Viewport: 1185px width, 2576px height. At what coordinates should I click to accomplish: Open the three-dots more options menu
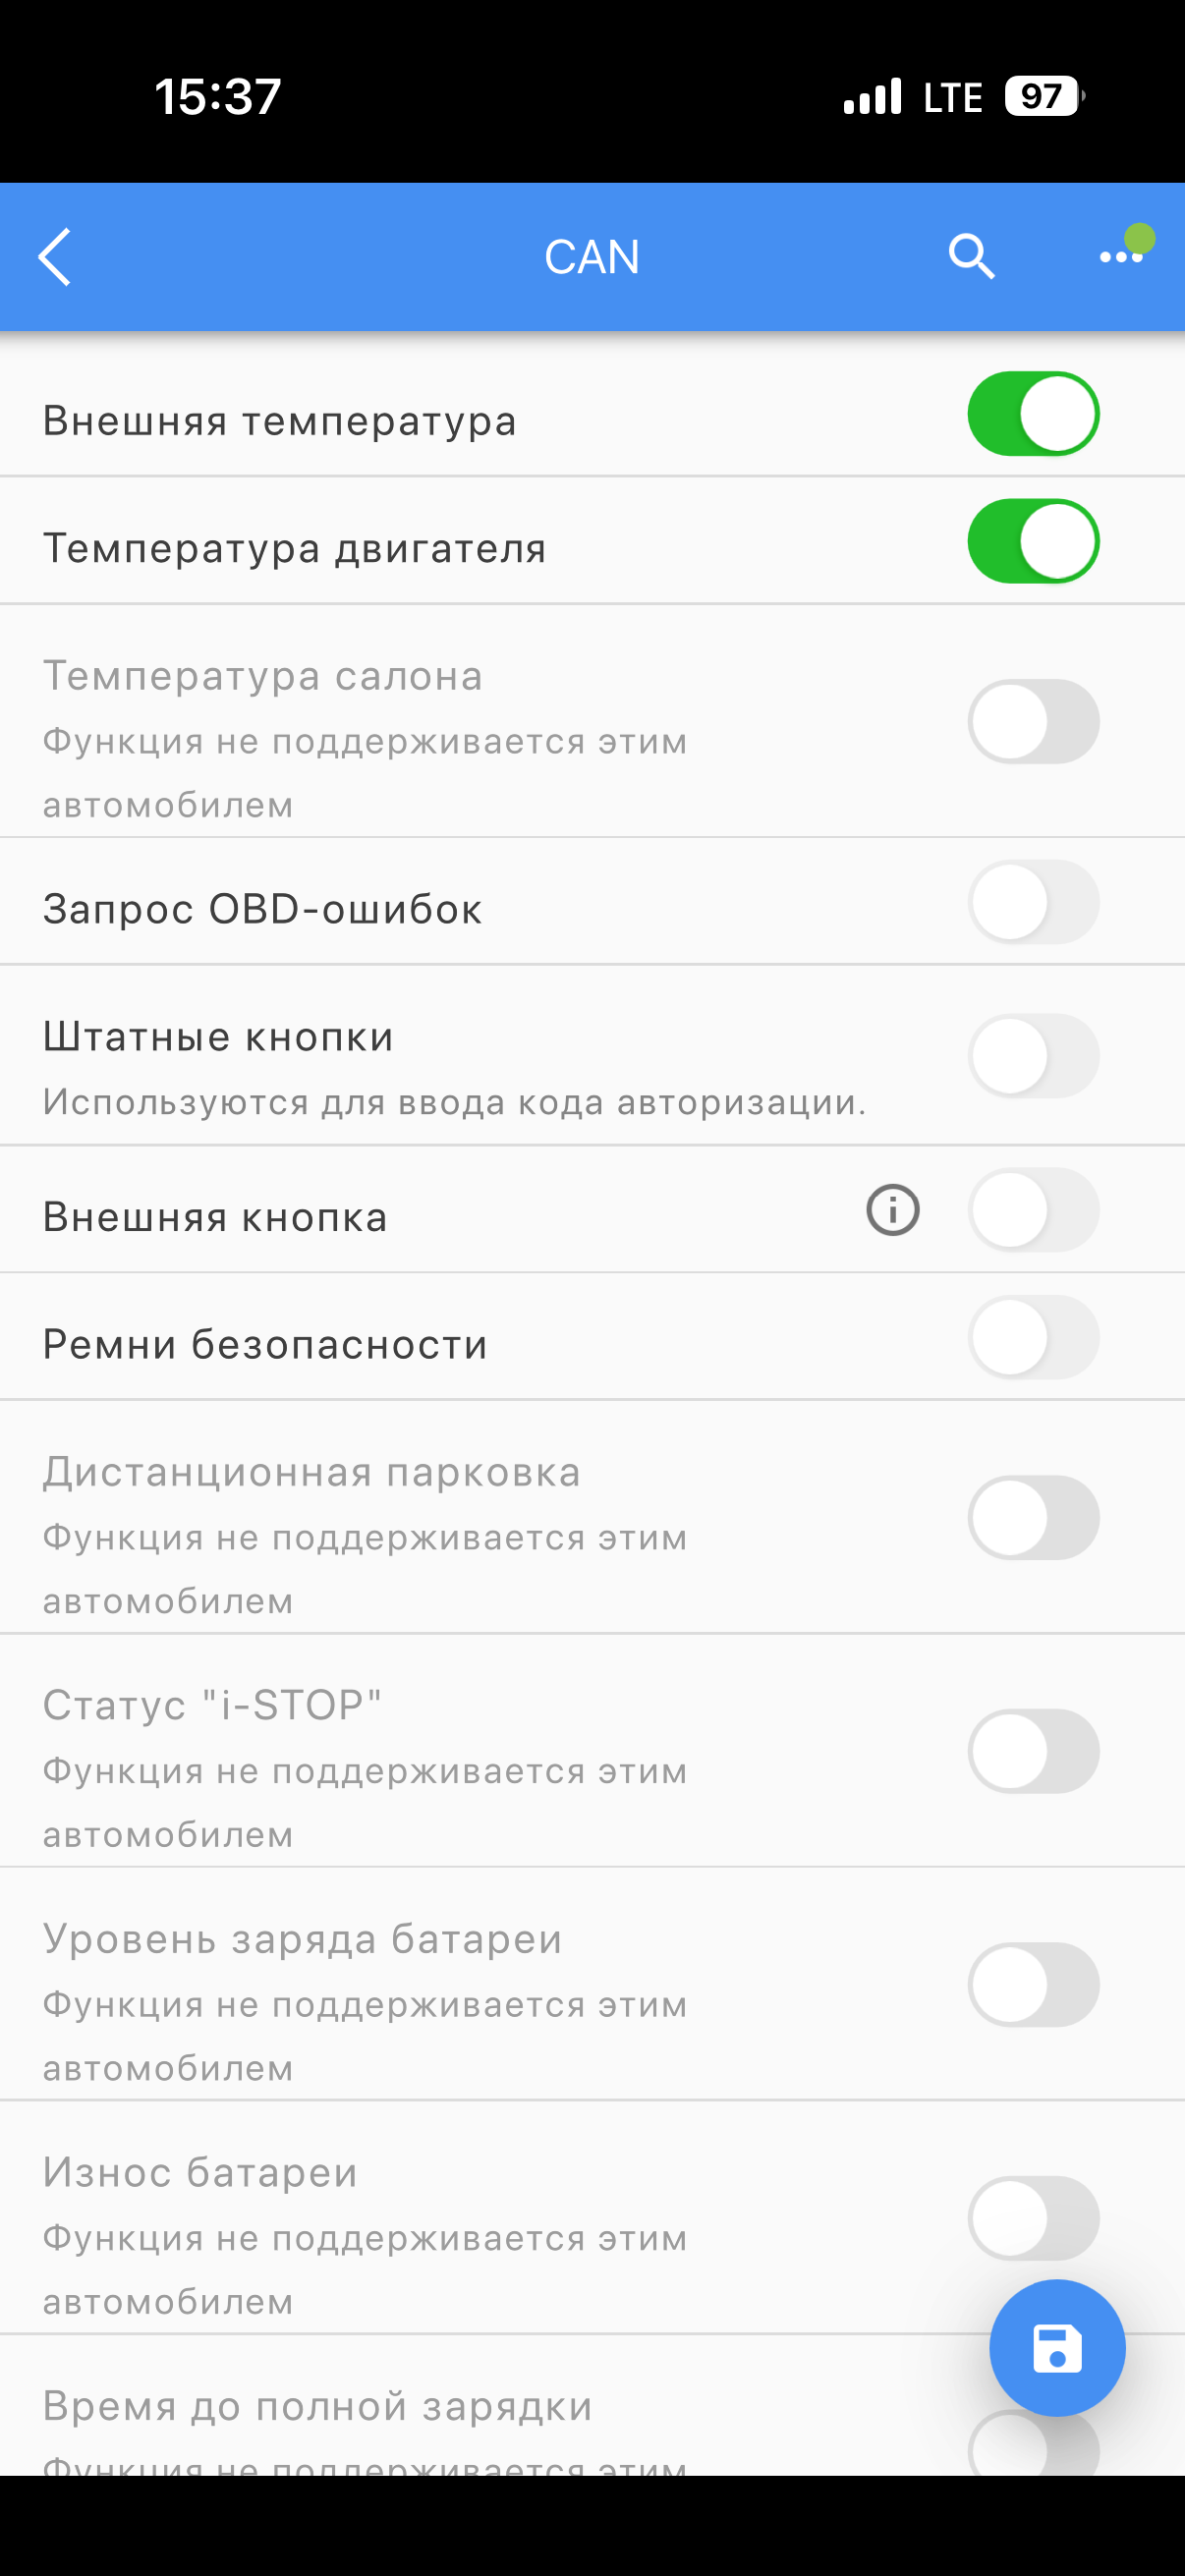1121,257
